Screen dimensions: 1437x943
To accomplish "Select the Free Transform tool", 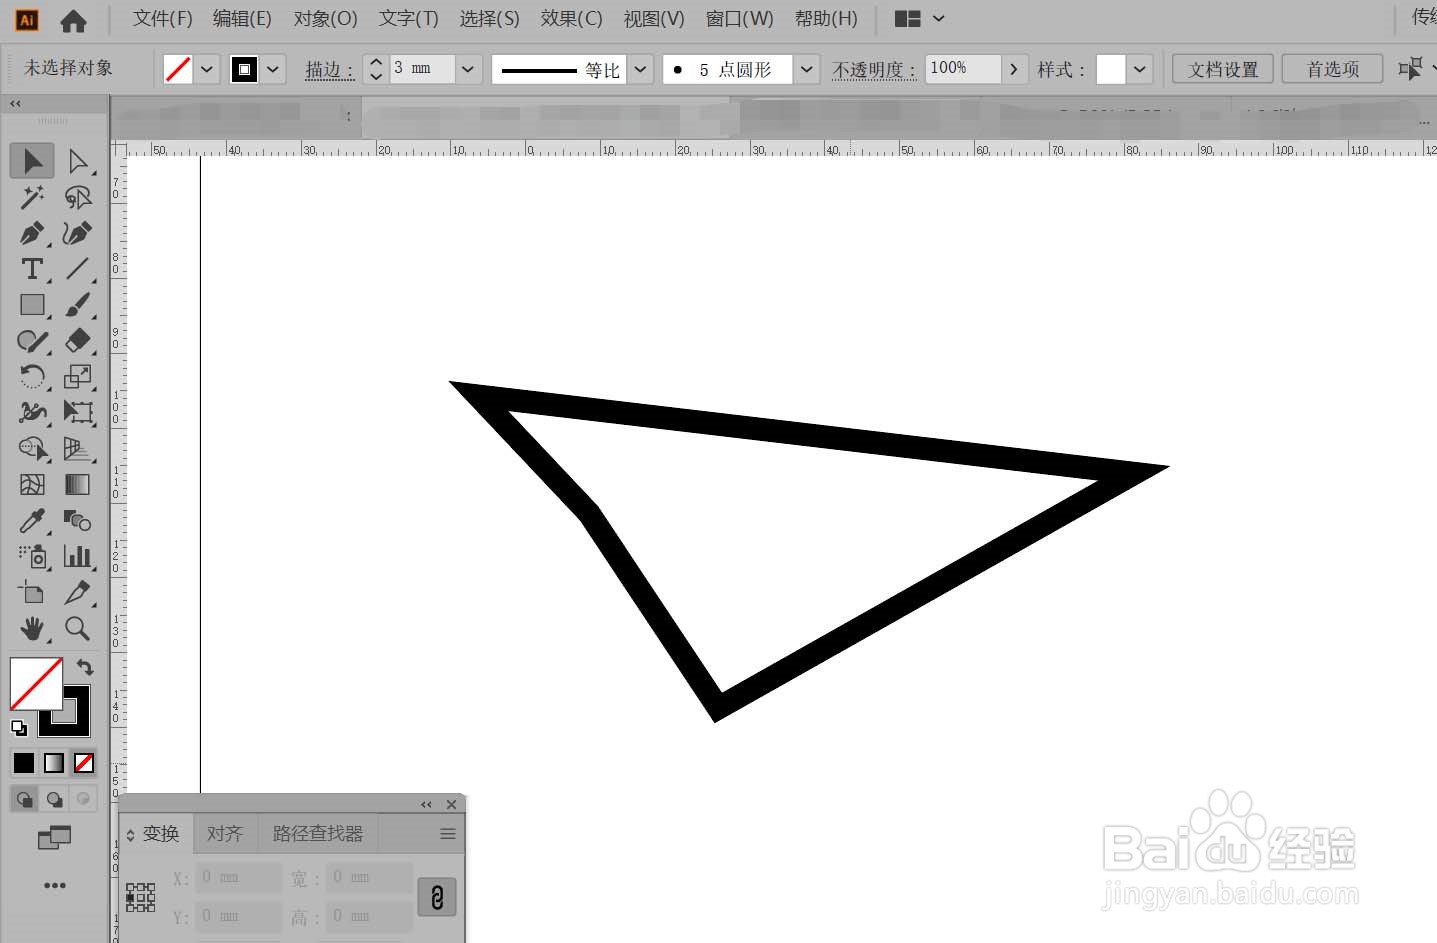I will (77, 412).
